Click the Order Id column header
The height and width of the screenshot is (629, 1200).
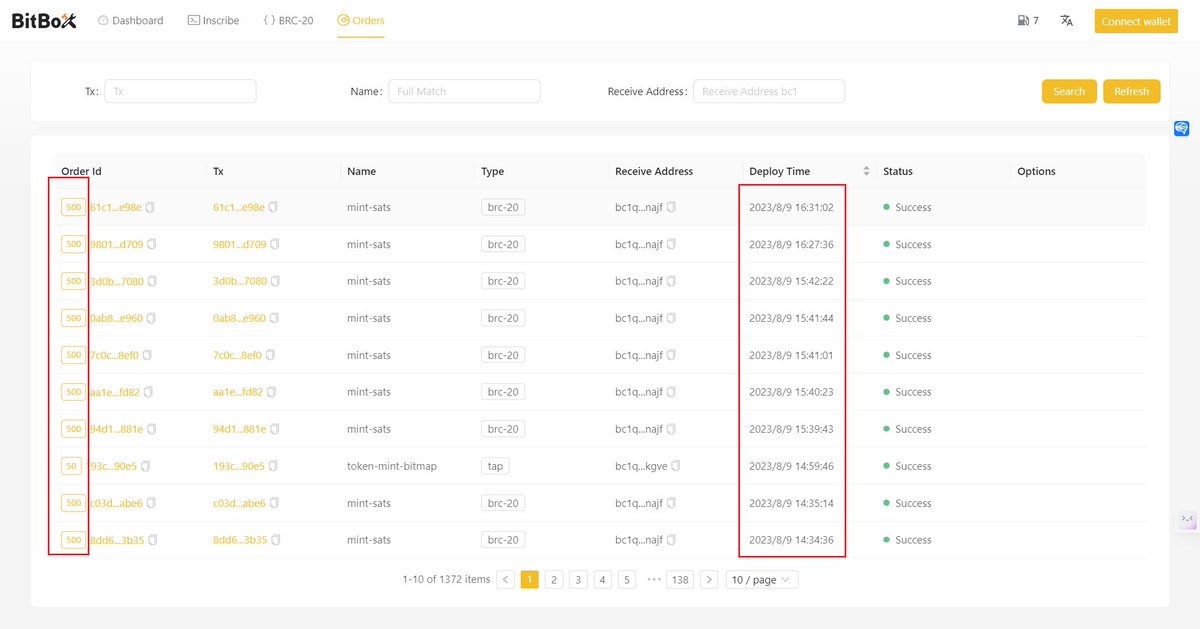(x=82, y=171)
